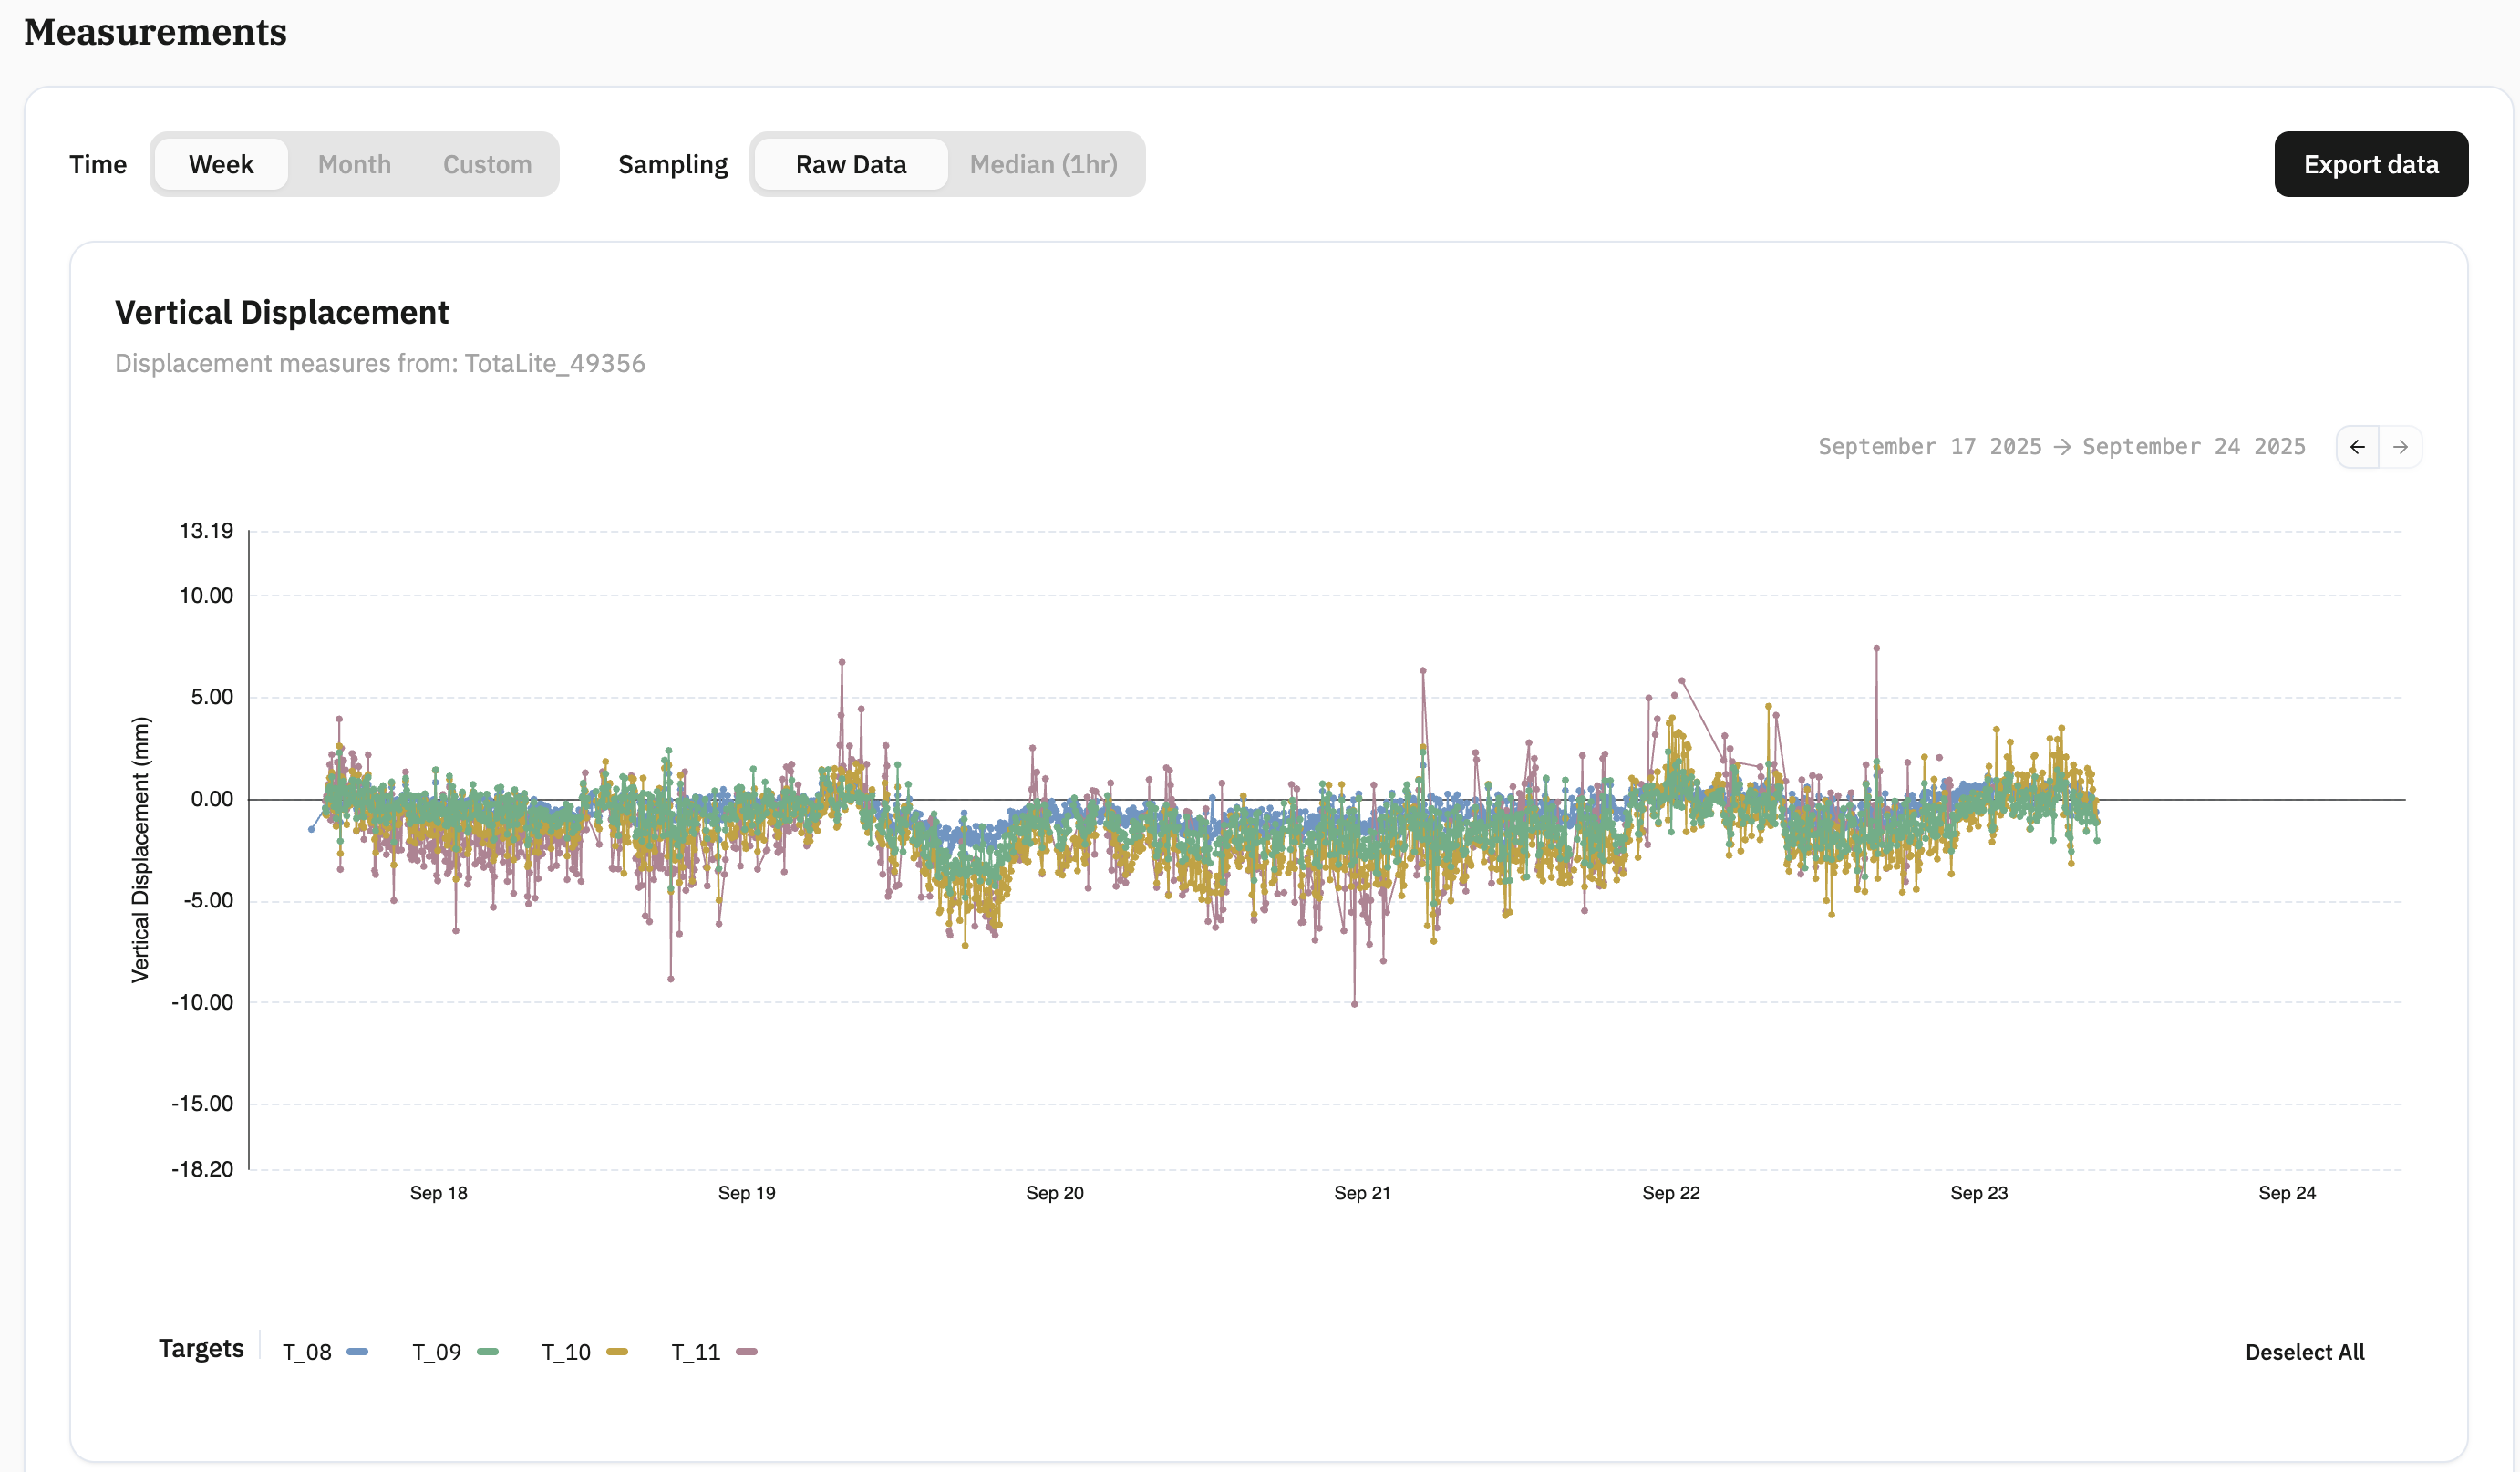Screen dimensions: 2520x1472
Task: Click the T_08 target label
Action: coord(307,1352)
